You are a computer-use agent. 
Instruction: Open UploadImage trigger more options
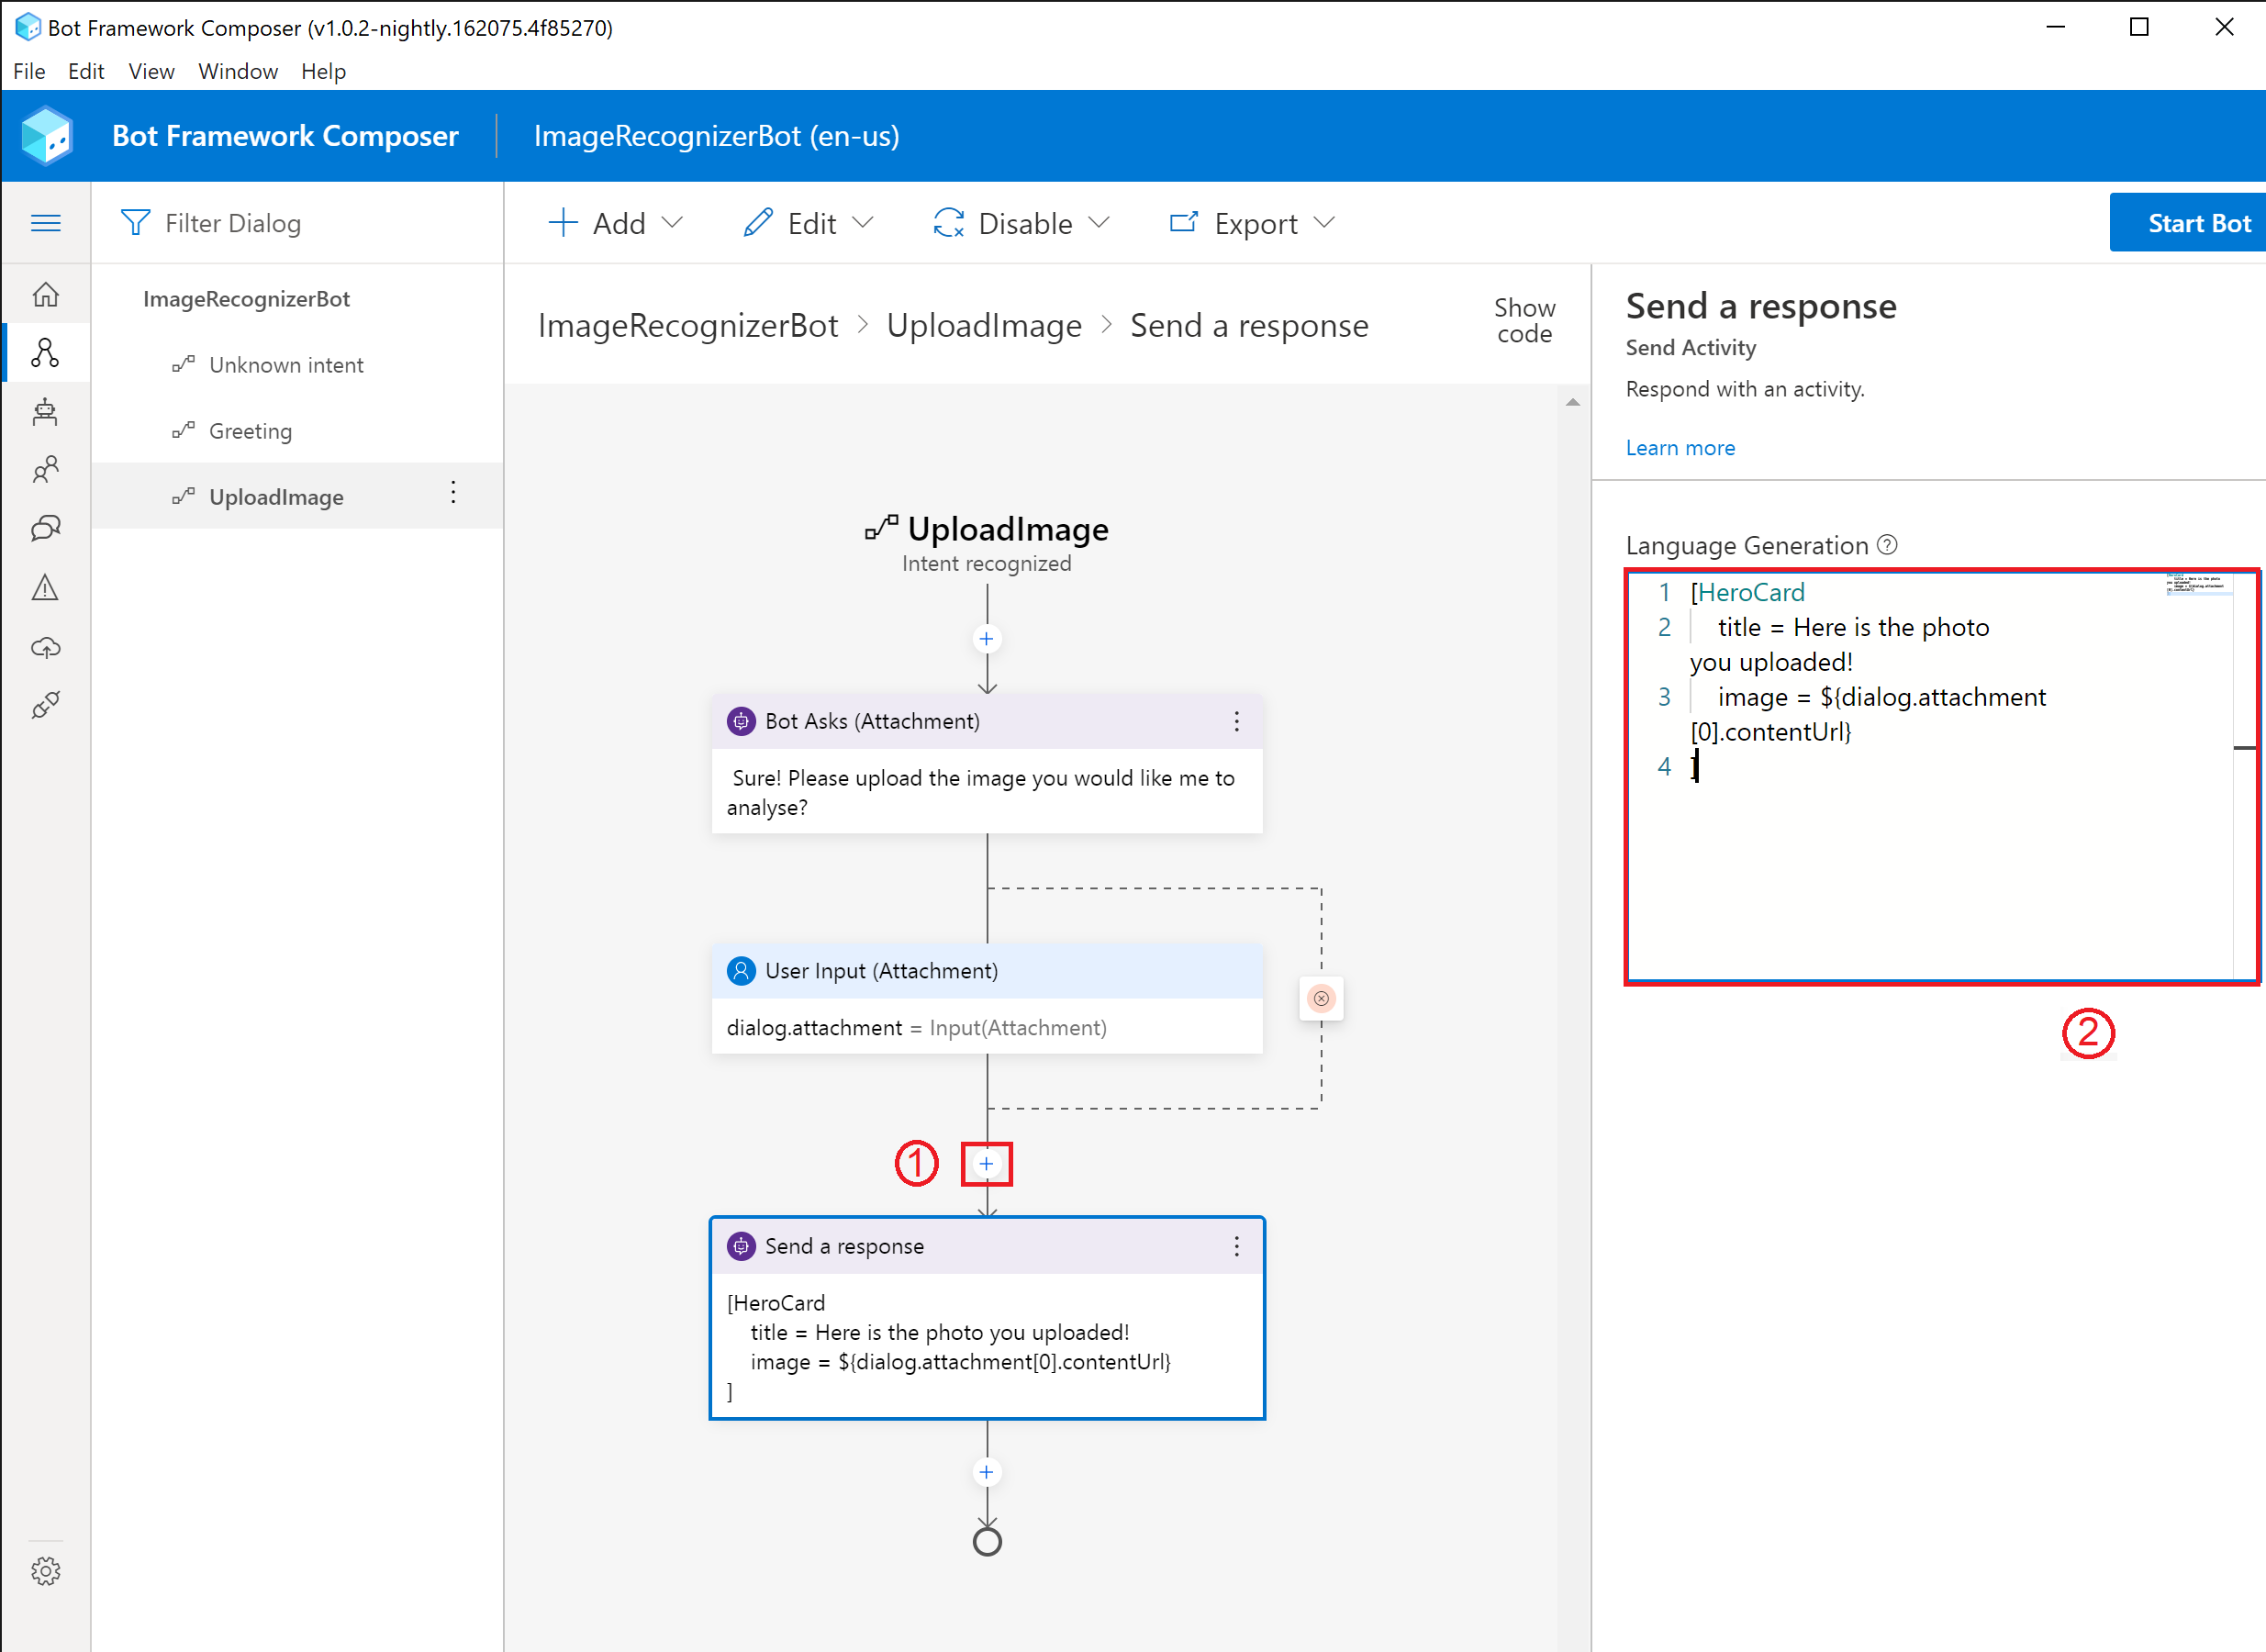point(453,493)
